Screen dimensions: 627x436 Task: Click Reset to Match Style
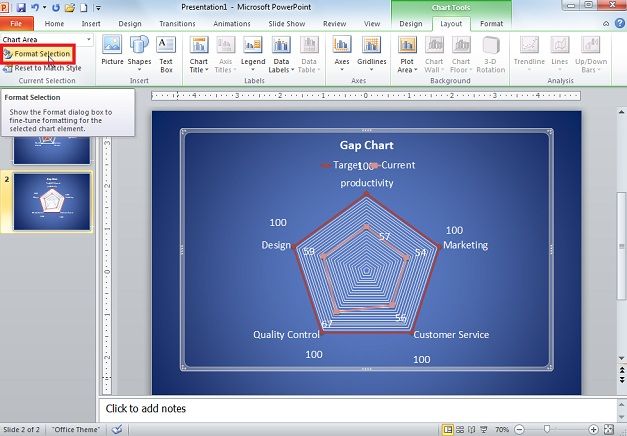(x=42, y=68)
